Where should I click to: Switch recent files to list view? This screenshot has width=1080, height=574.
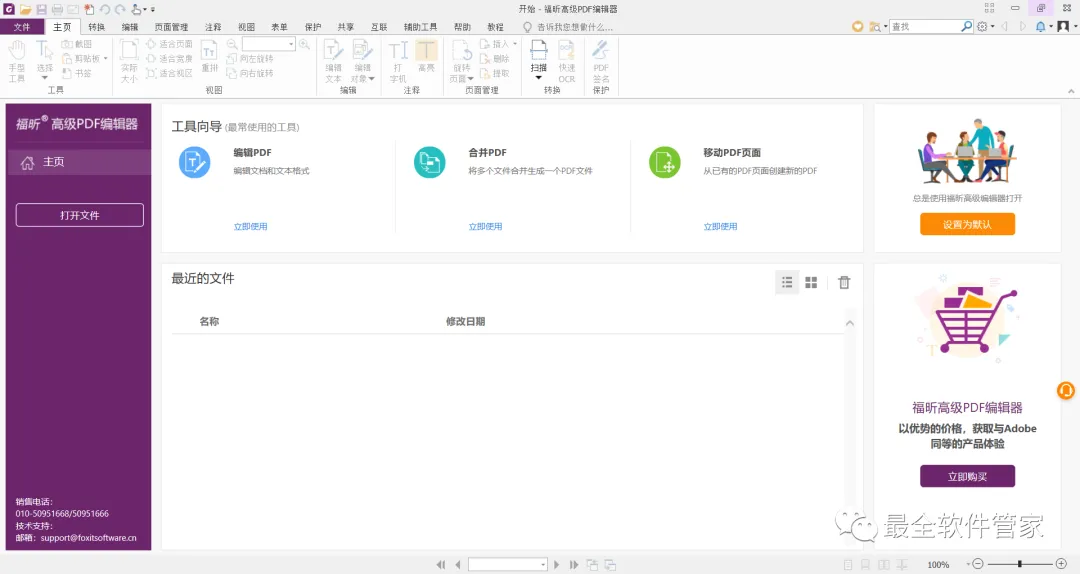click(787, 283)
